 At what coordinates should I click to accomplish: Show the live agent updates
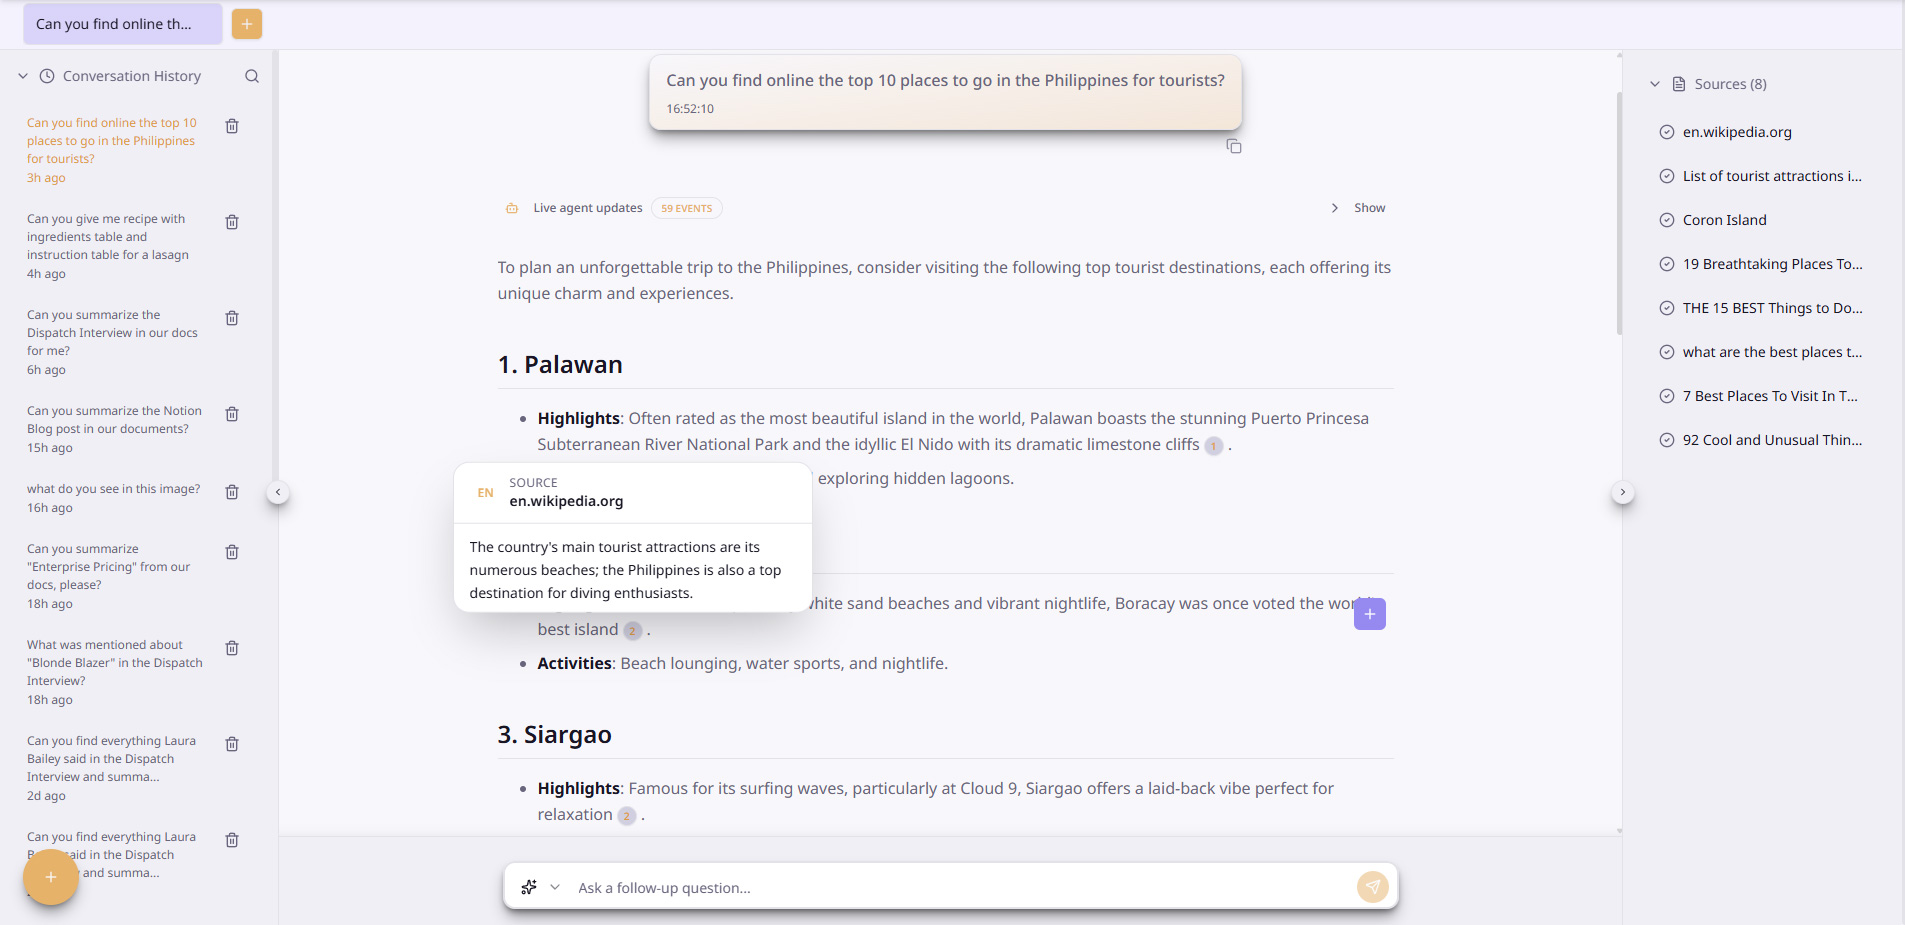1359,208
